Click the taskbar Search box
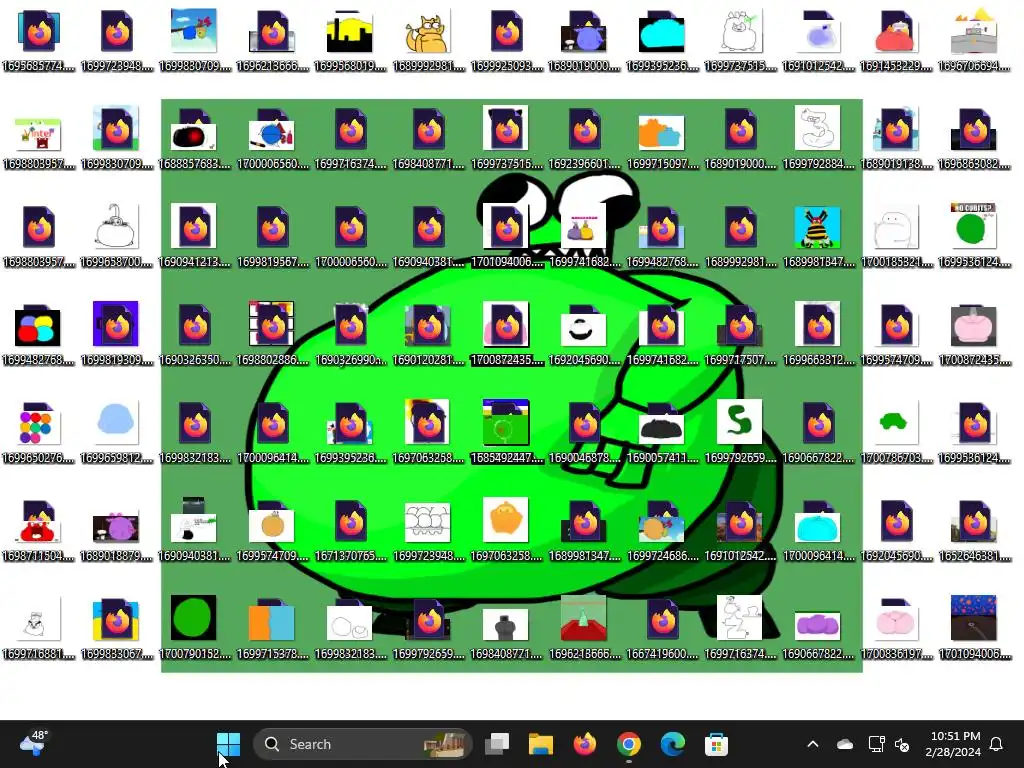Image resolution: width=1024 pixels, height=768 pixels. coord(362,744)
